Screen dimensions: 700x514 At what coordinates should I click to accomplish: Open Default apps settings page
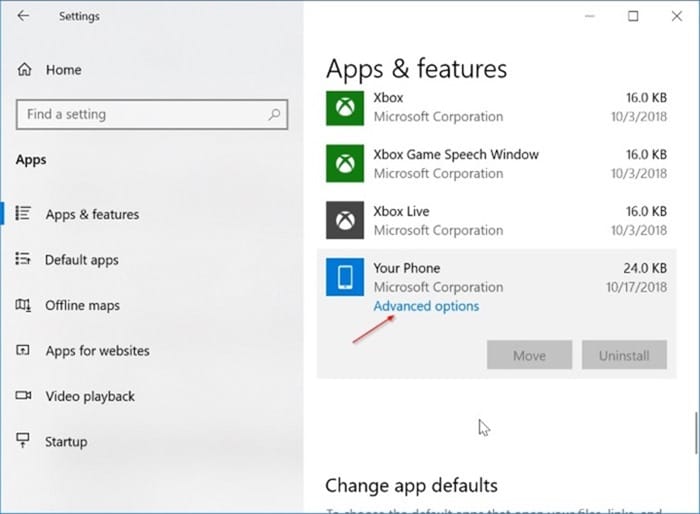[x=82, y=260]
